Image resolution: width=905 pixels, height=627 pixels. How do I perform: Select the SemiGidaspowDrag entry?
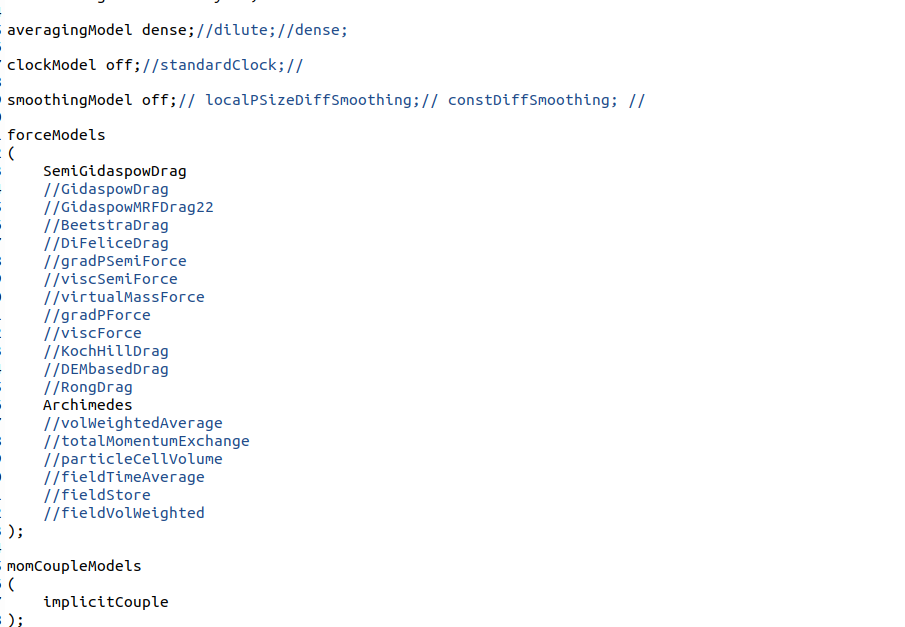click(x=114, y=171)
